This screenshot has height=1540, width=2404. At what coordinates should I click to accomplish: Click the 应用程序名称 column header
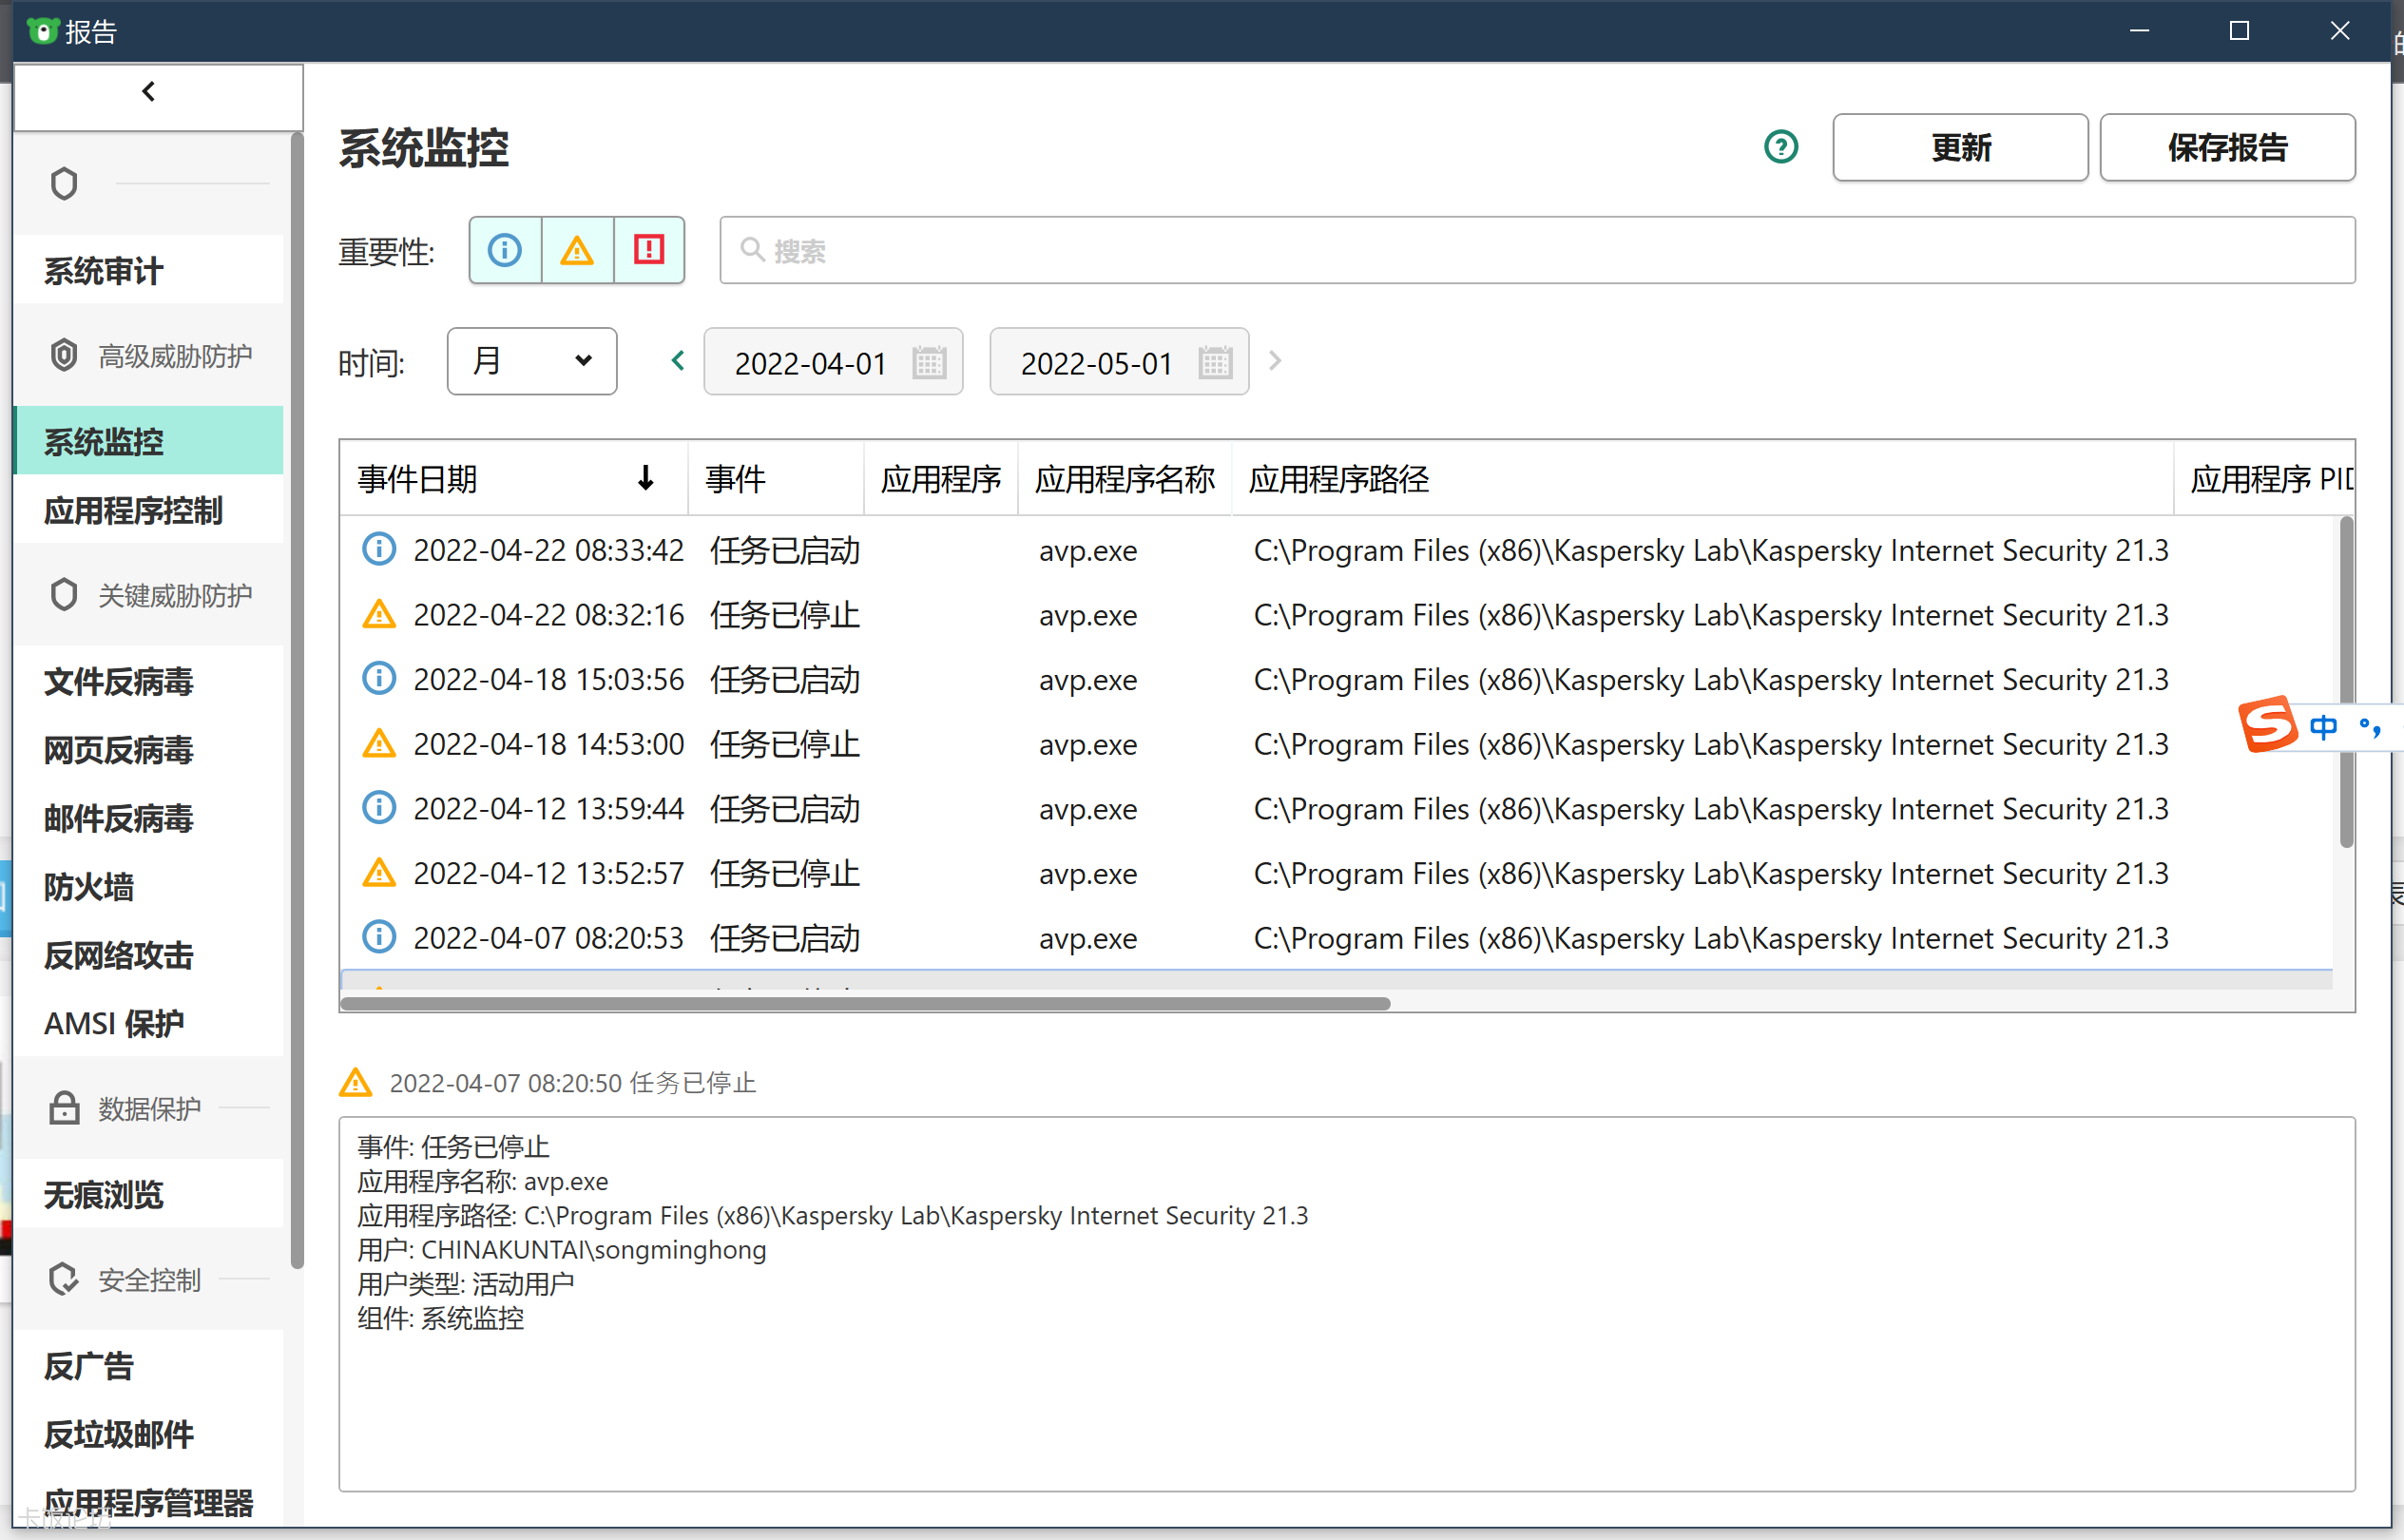point(1125,479)
